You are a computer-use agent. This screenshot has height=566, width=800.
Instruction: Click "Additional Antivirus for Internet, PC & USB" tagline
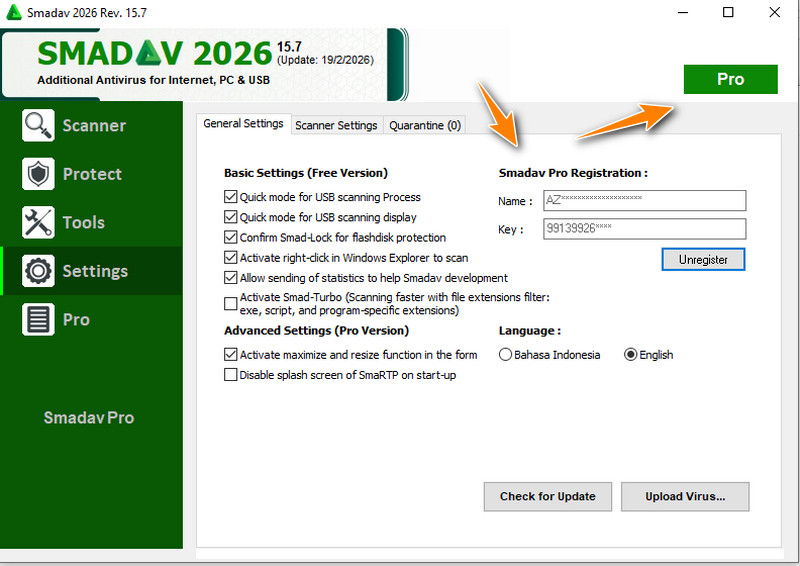click(154, 80)
